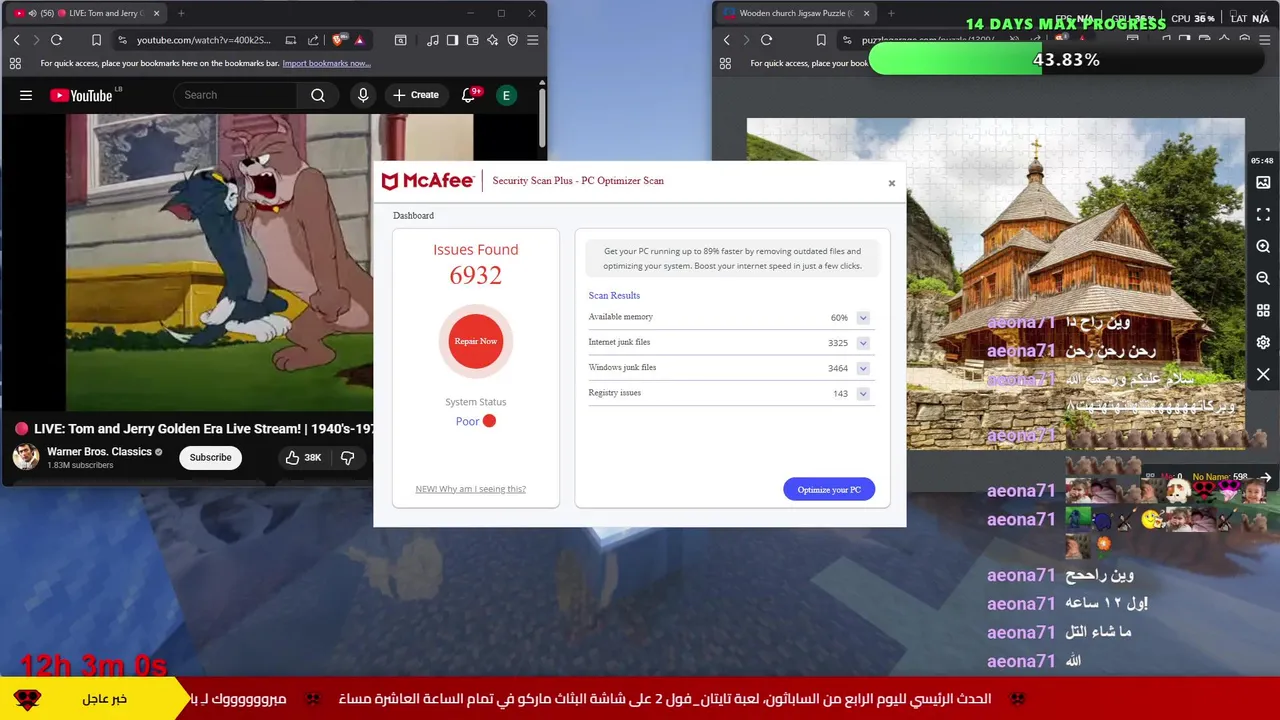Click Optimize your PC button
This screenshot has height=720, width=1280.
(x=829, y=490)
